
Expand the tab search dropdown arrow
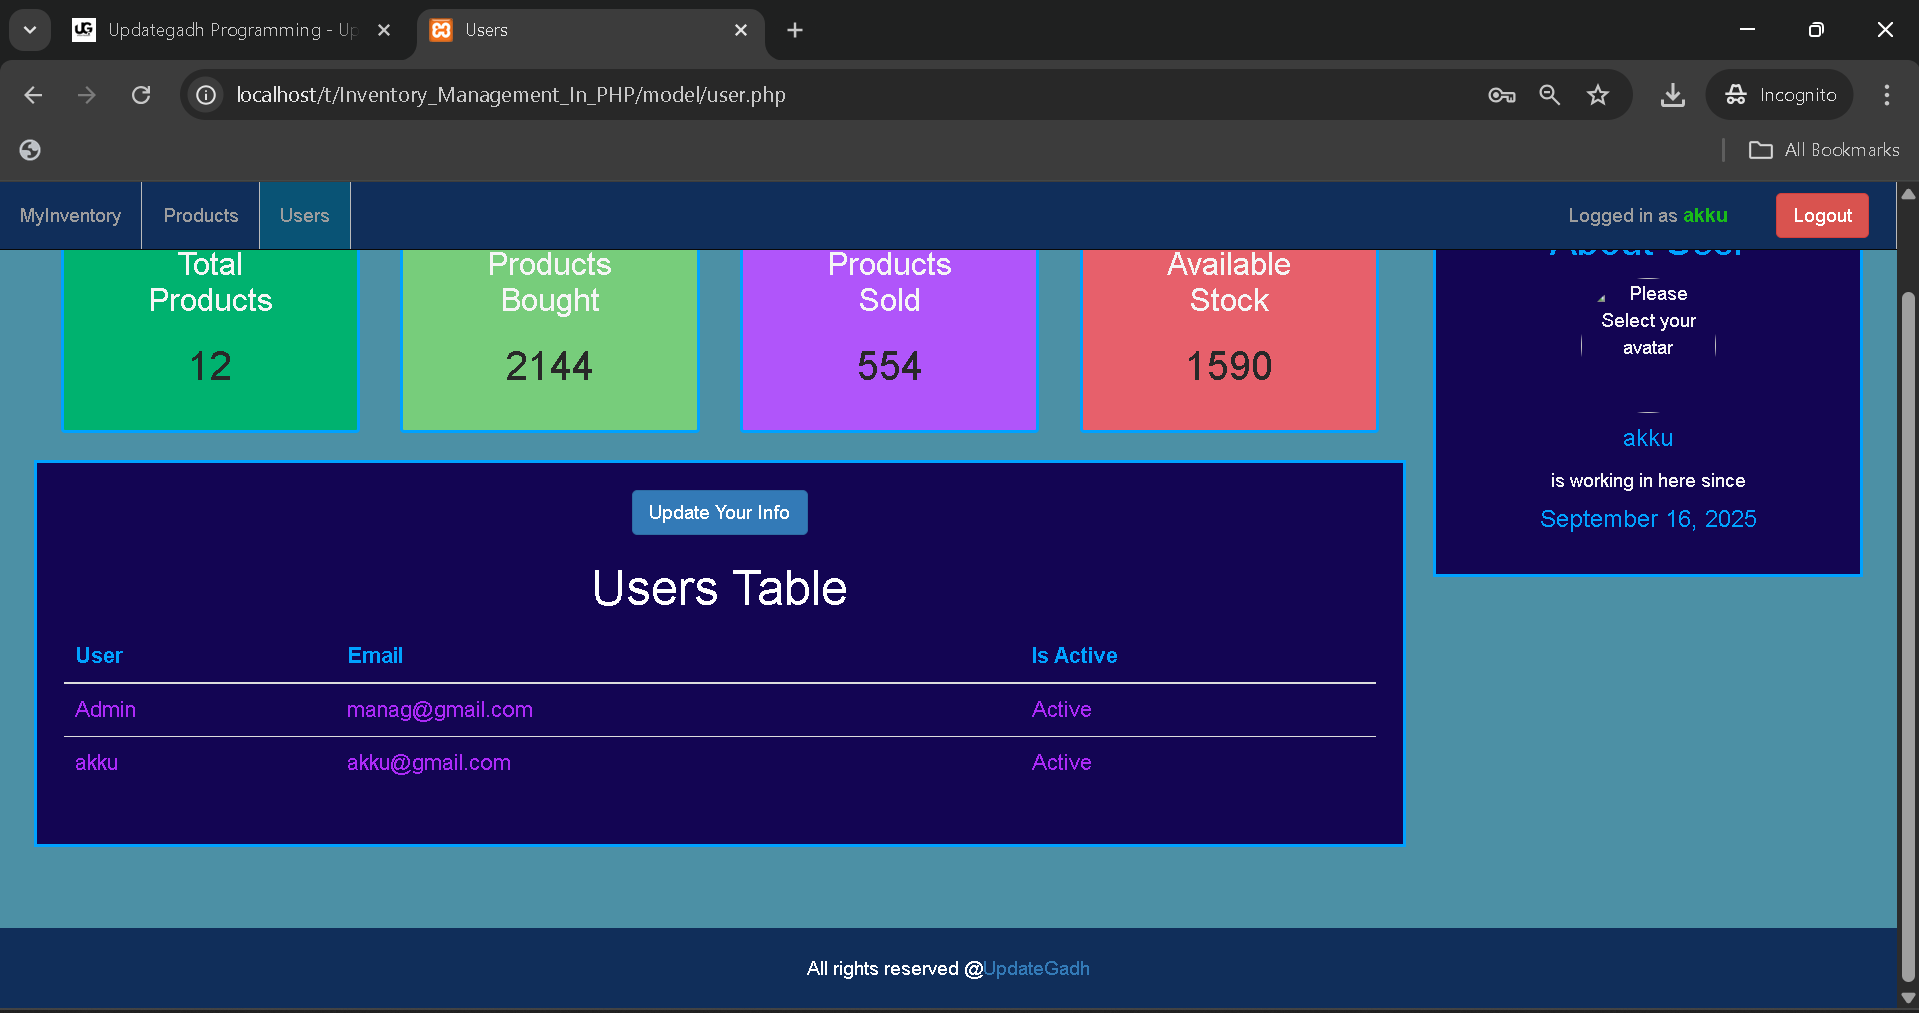tap(30, 30)
